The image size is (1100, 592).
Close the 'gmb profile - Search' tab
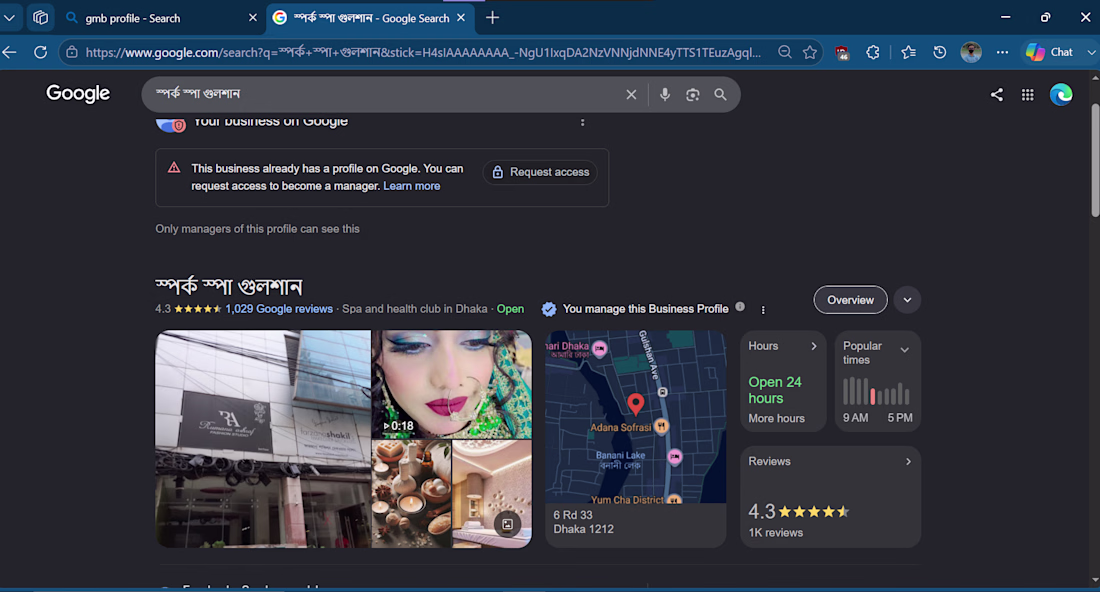[x=253, y=18]
